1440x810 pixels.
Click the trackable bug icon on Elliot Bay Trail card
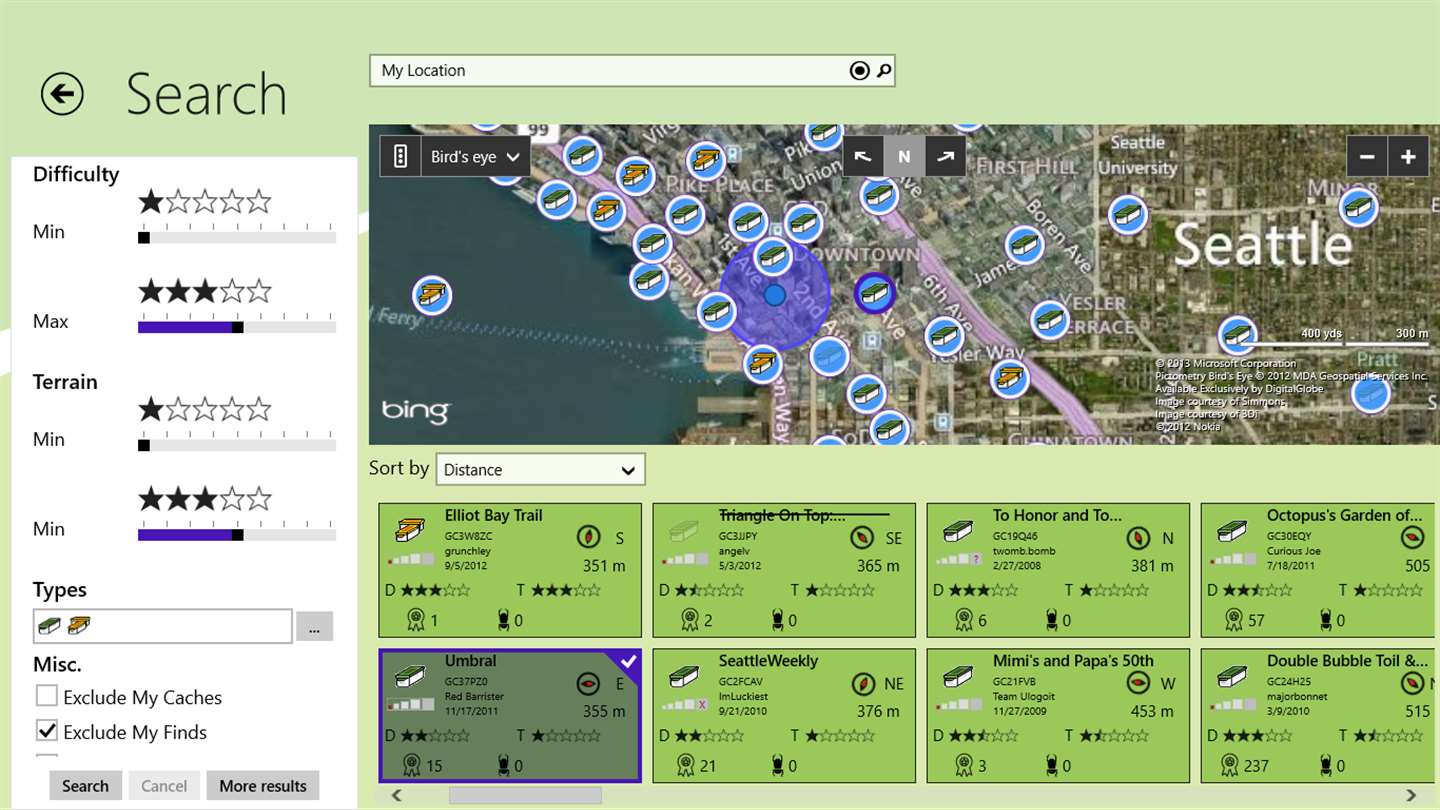504,620
